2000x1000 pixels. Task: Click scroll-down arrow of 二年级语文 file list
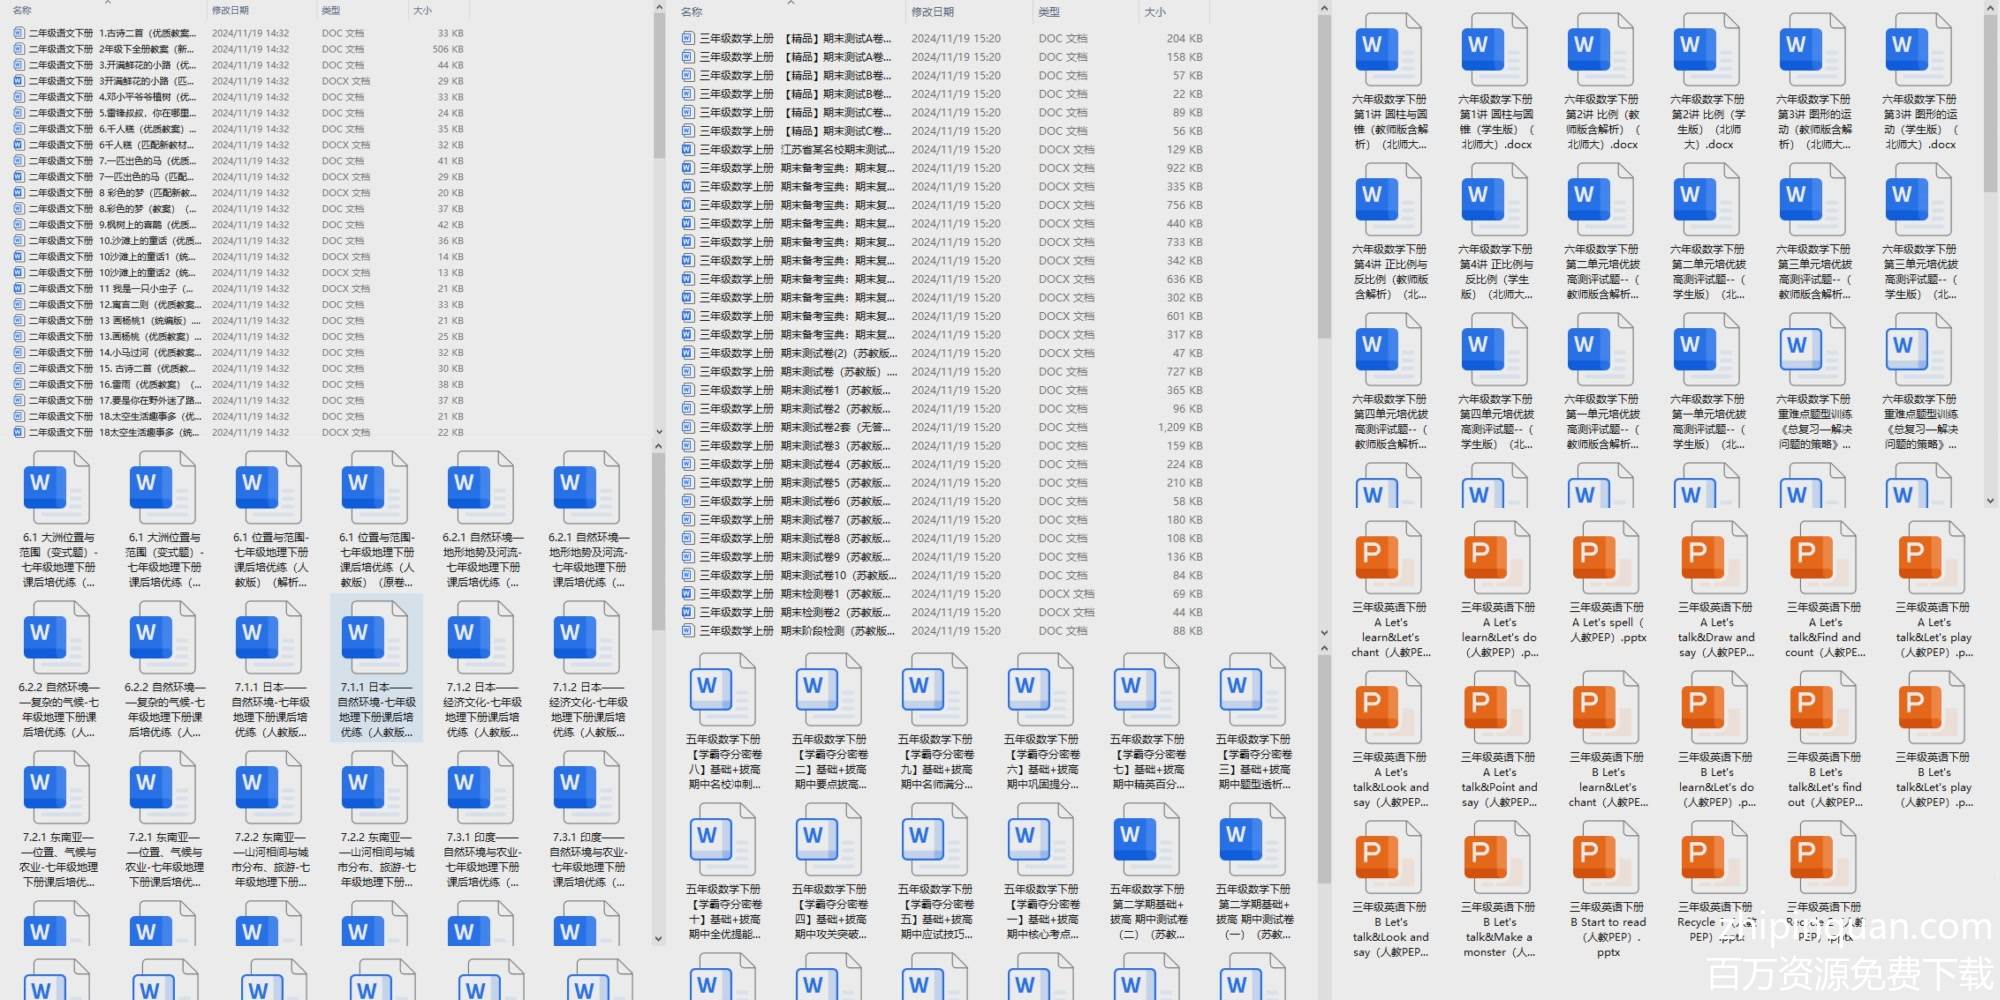[658, 432]
